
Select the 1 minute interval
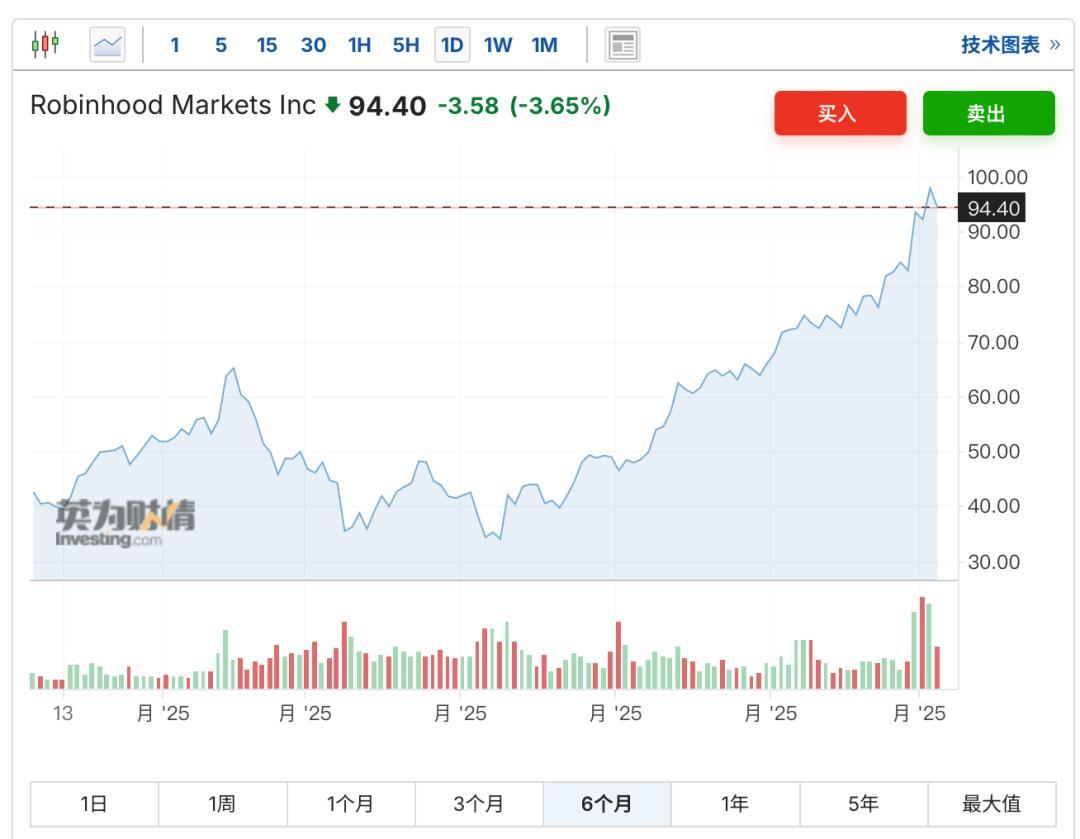(x=175, y=45)
